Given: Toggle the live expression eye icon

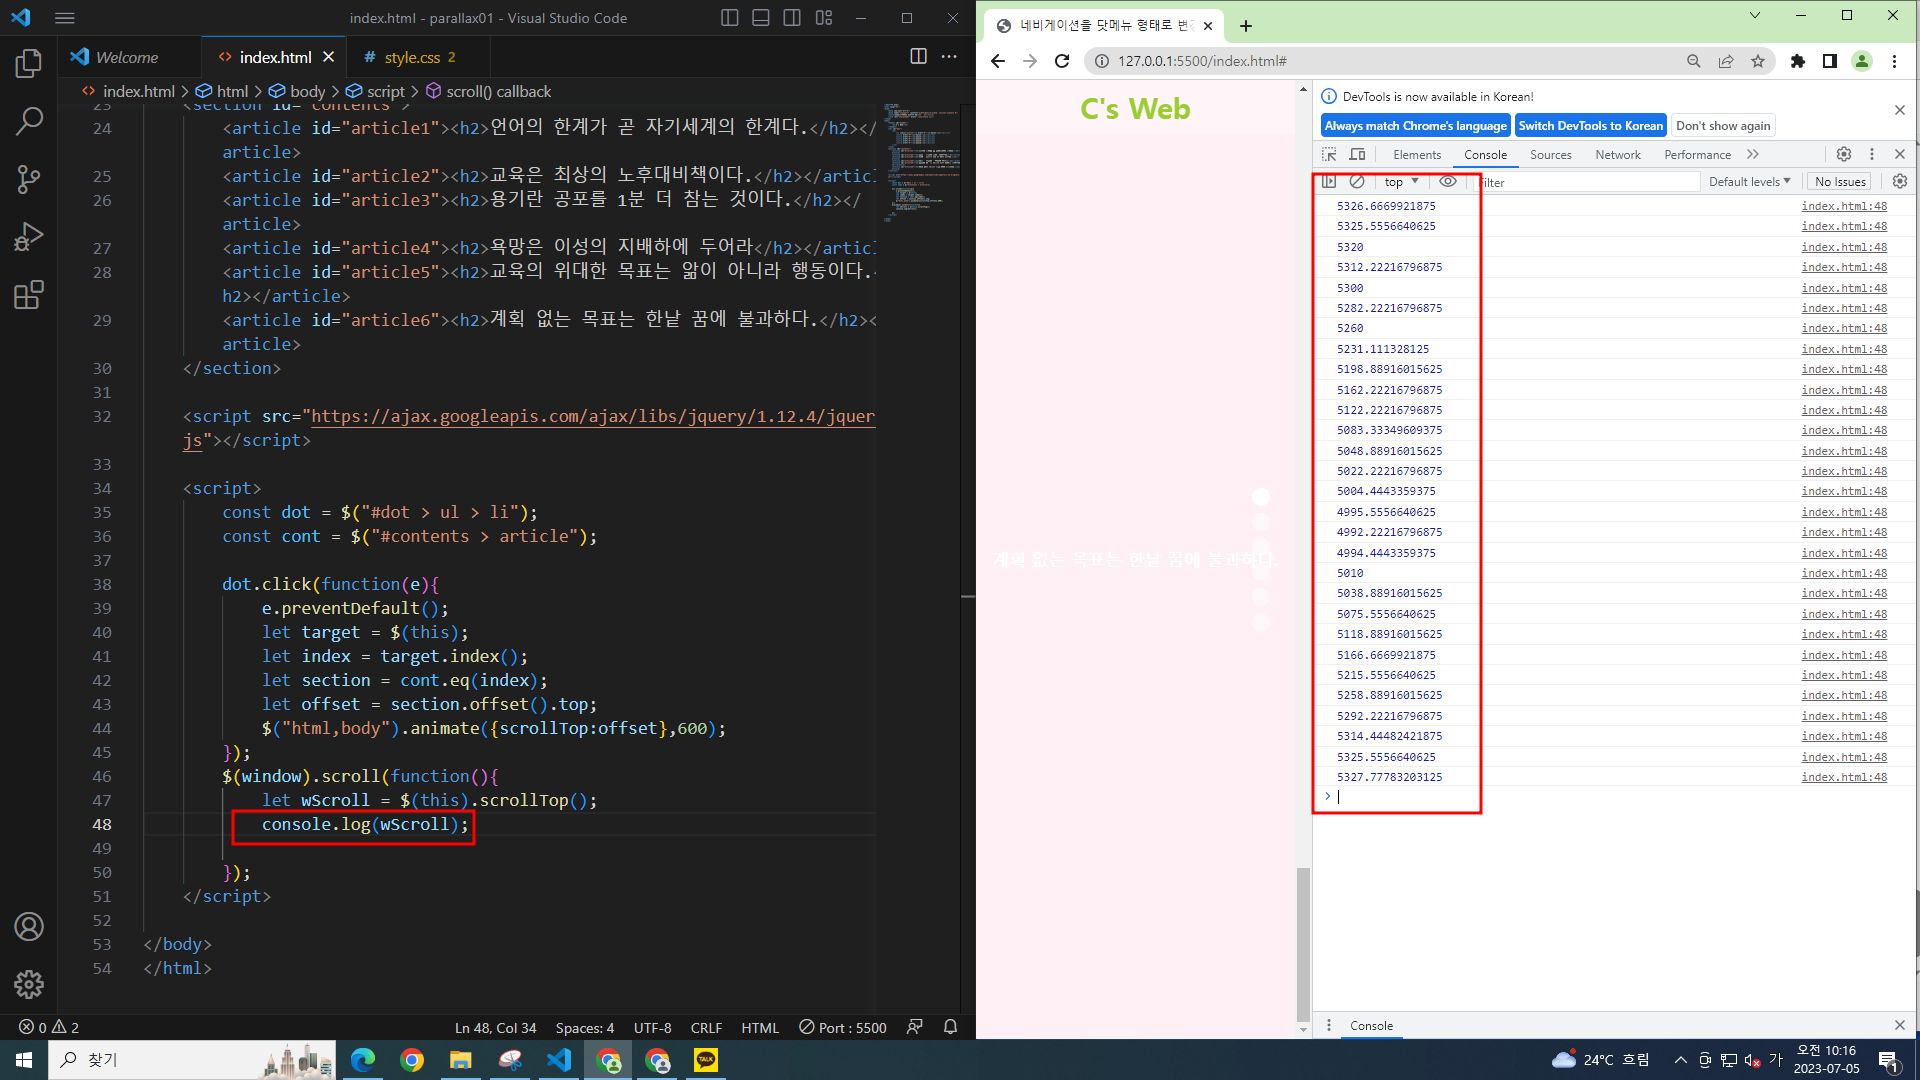Looking at the screenshot, I should click(1447, 182).
